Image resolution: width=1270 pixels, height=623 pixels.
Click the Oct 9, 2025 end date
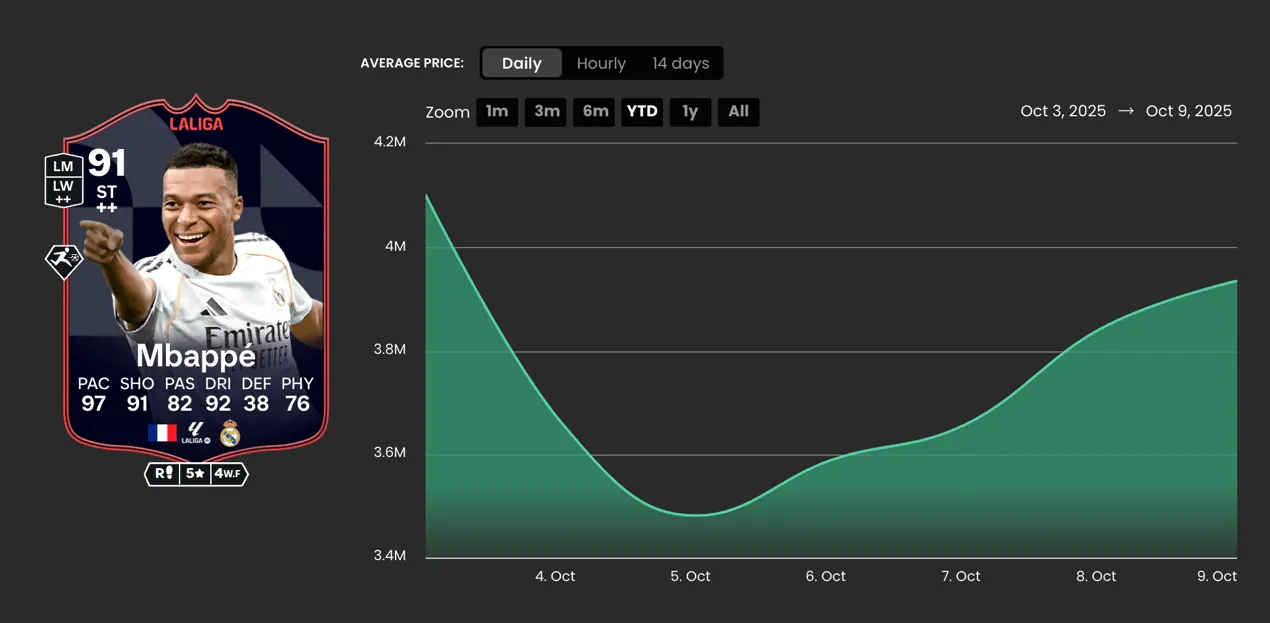point(1188,111)
